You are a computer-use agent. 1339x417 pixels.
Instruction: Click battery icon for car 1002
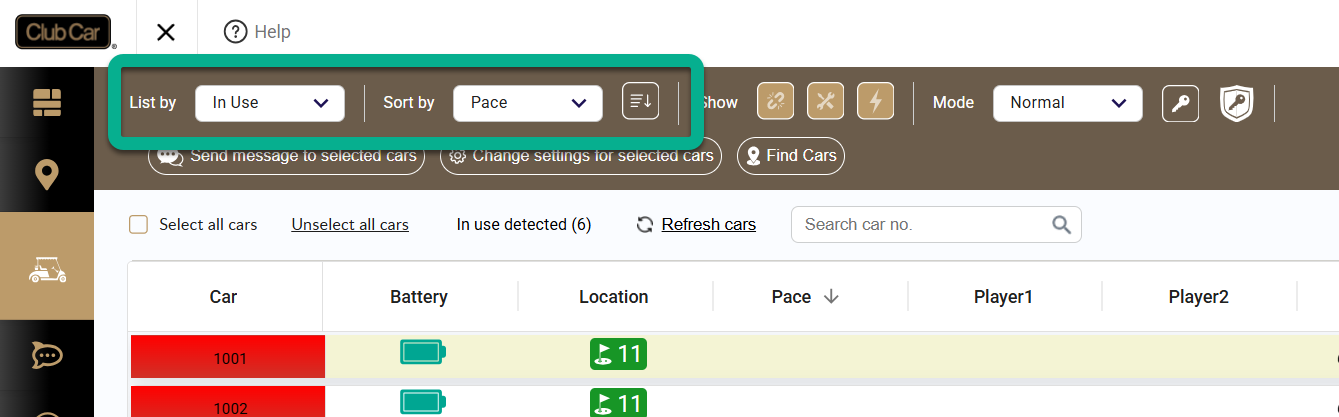coord(423,402)
